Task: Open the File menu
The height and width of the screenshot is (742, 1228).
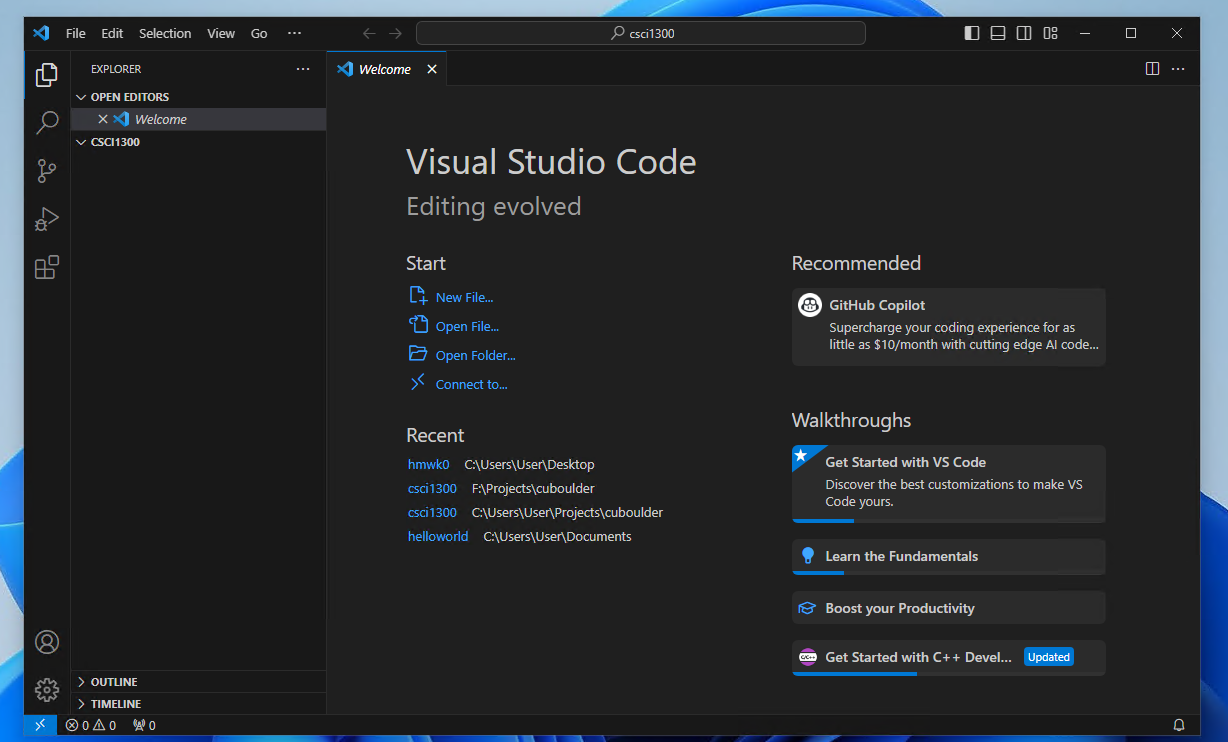Action: (x=76, y=33)
